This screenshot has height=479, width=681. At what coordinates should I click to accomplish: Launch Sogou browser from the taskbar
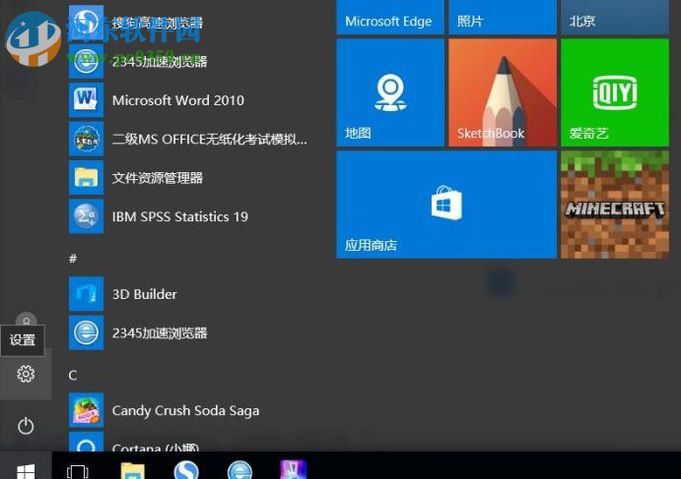[186, 470]
